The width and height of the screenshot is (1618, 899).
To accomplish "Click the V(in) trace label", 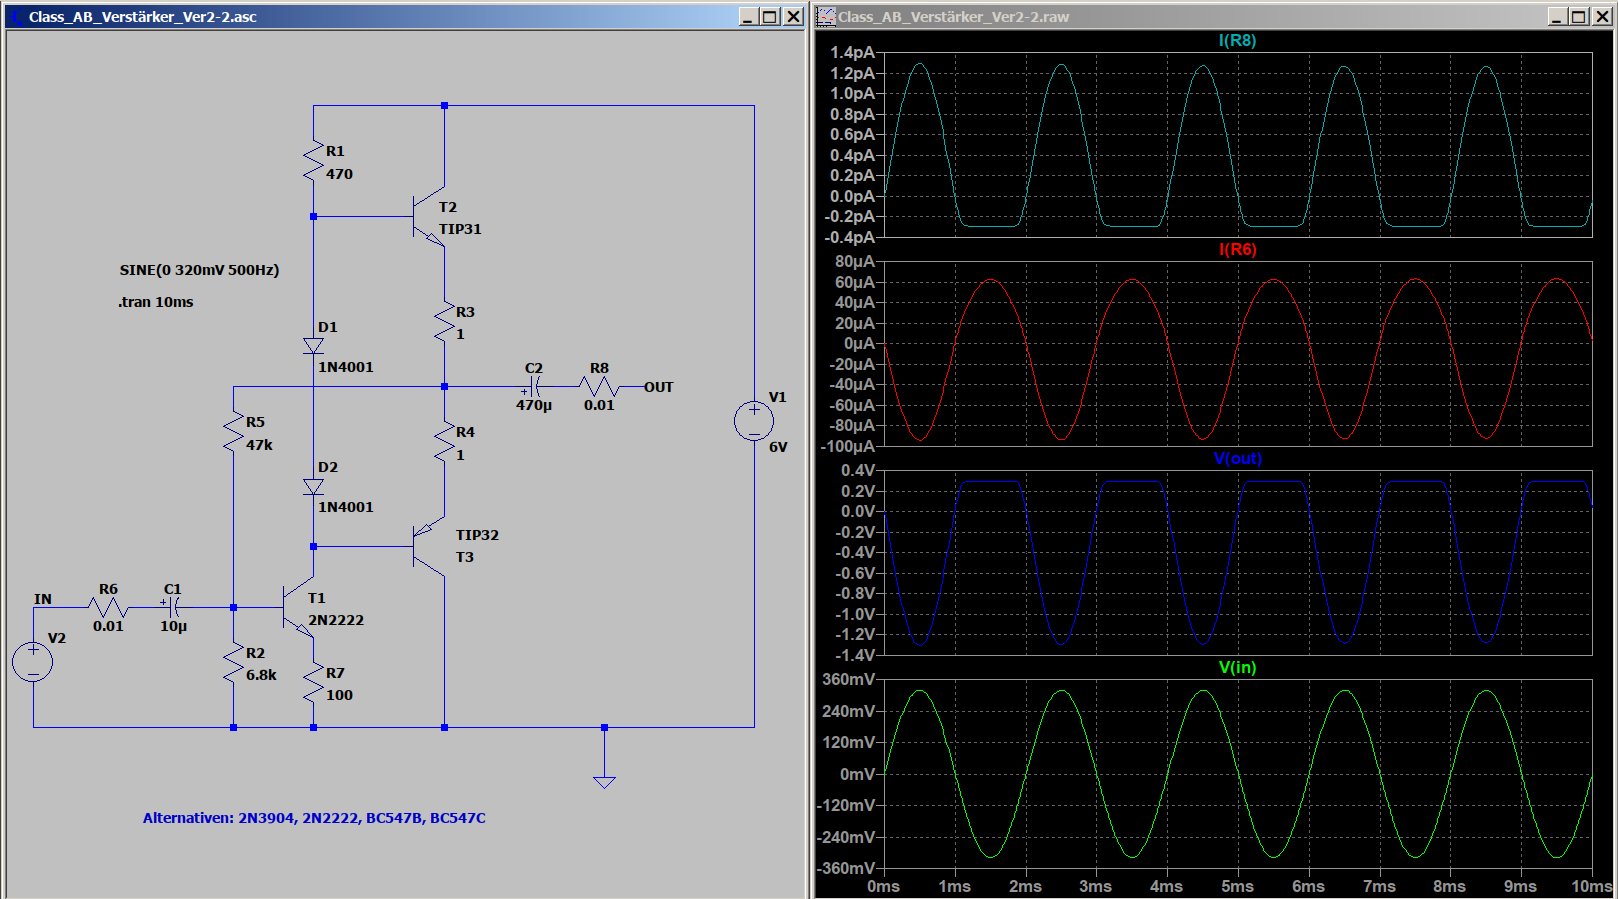I will [1237, 667].
